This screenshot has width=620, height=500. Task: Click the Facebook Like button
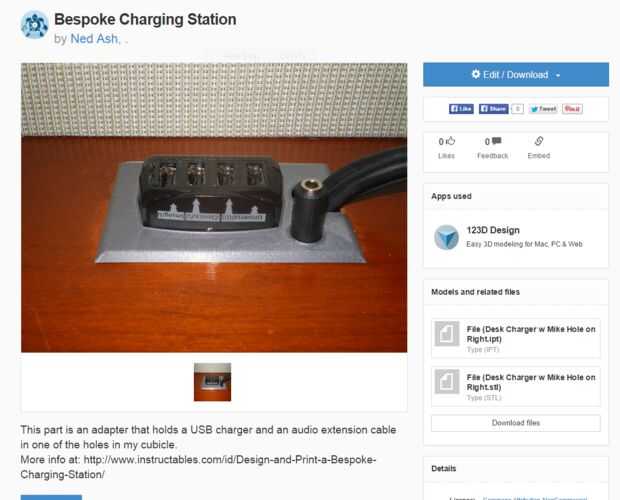coord(461,109)
